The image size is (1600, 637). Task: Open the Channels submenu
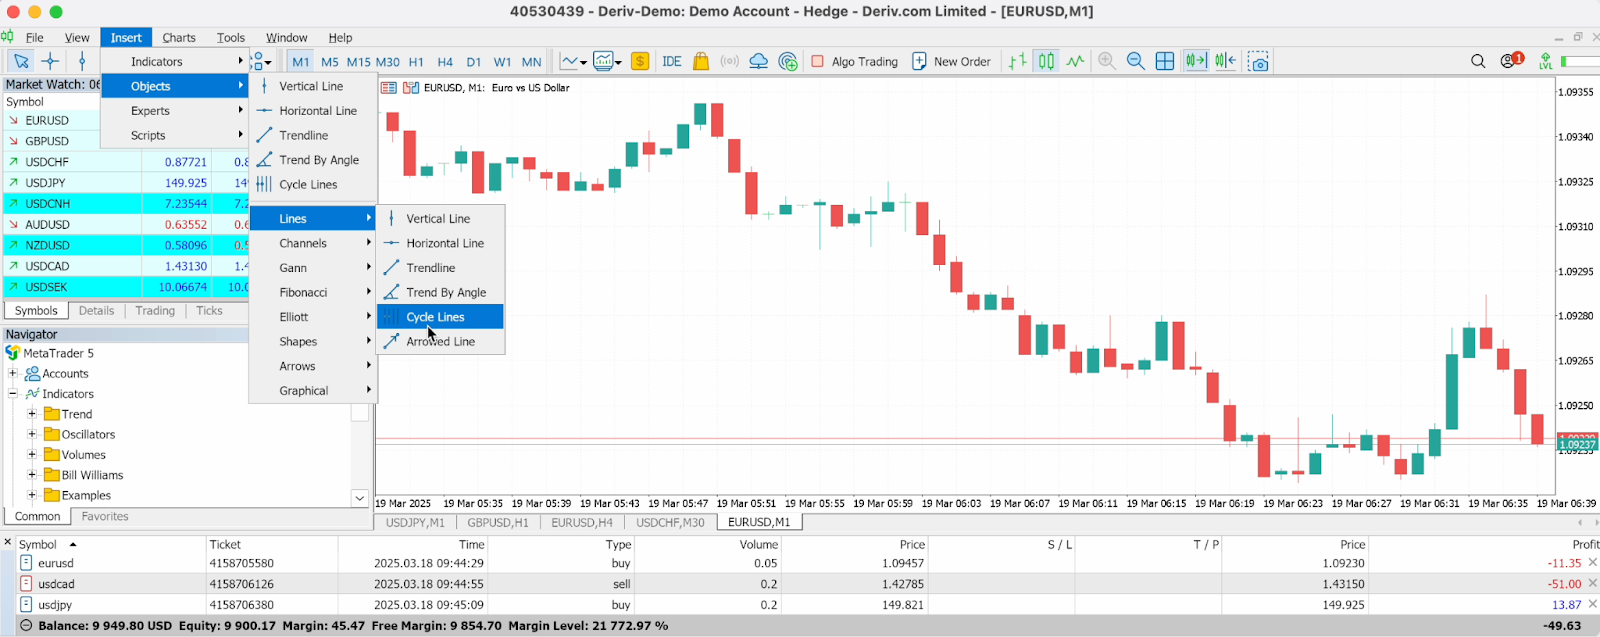click(x=313, y=243)
